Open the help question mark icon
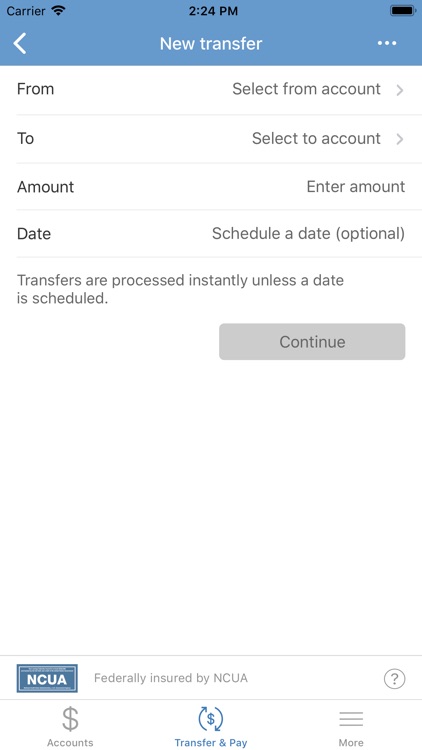 point(395,678)
